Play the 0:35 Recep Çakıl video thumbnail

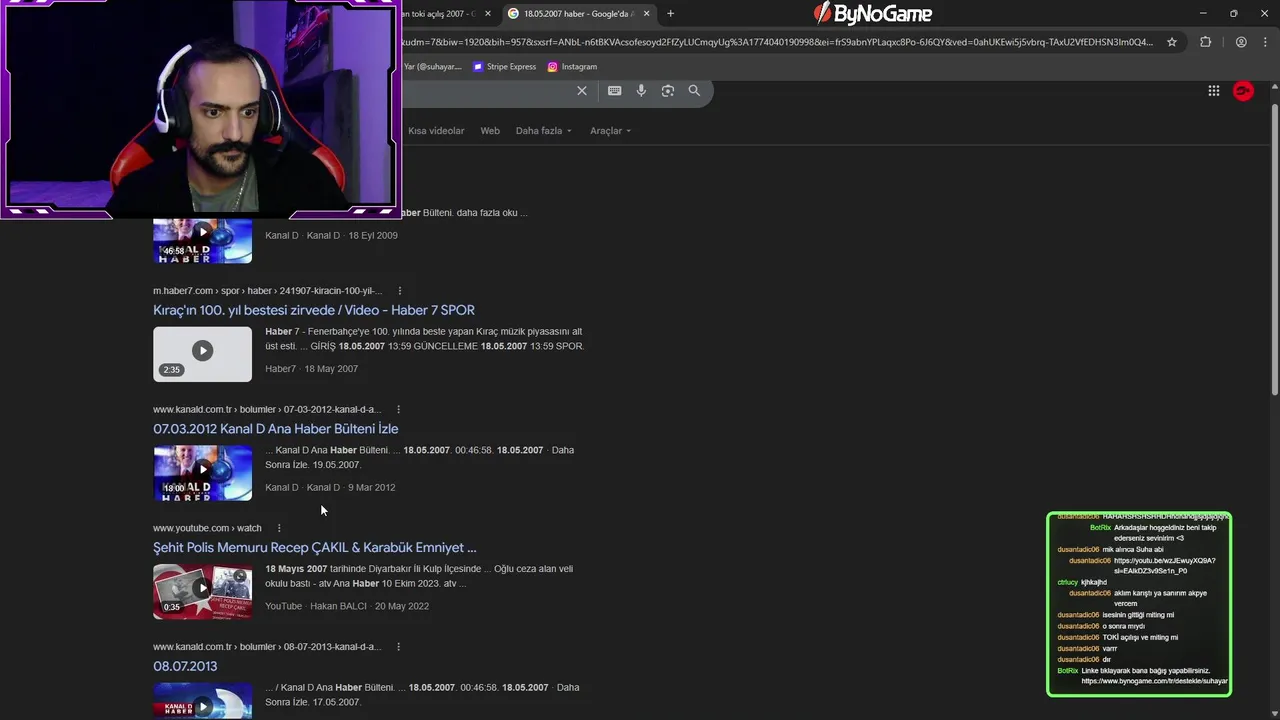[x=202, y=591]
